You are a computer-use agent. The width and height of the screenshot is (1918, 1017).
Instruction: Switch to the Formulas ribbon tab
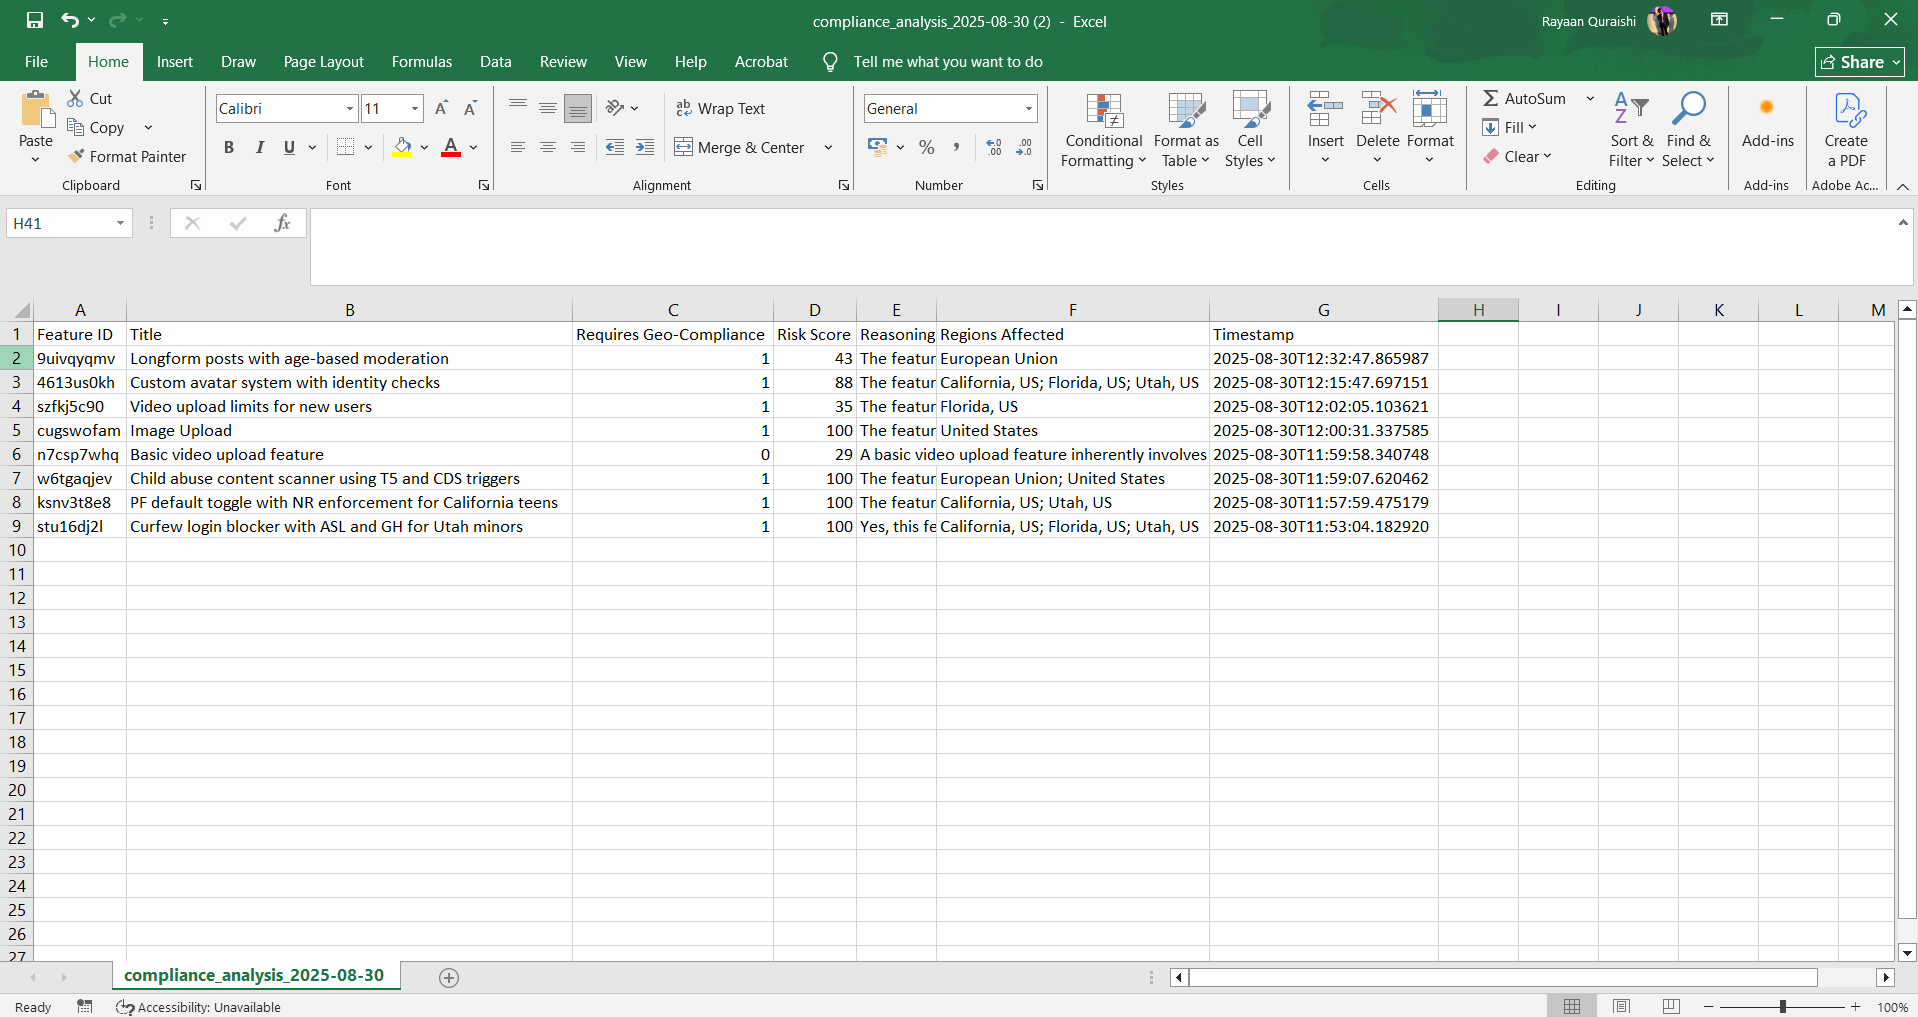[421, 61]
